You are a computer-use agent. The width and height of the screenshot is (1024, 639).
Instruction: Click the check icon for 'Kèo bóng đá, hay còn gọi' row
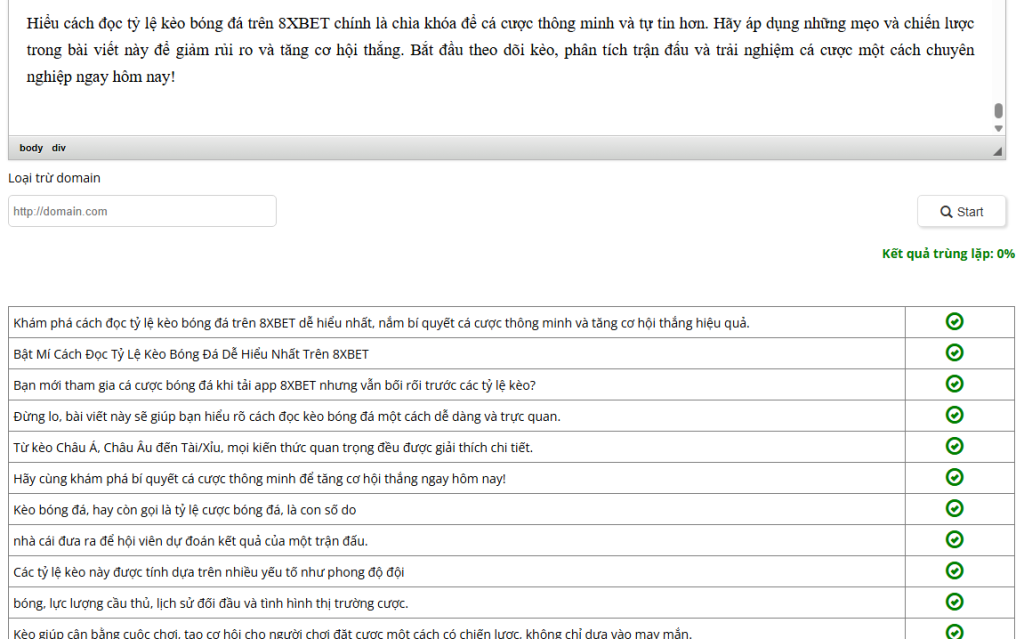[x=954, y=508]
